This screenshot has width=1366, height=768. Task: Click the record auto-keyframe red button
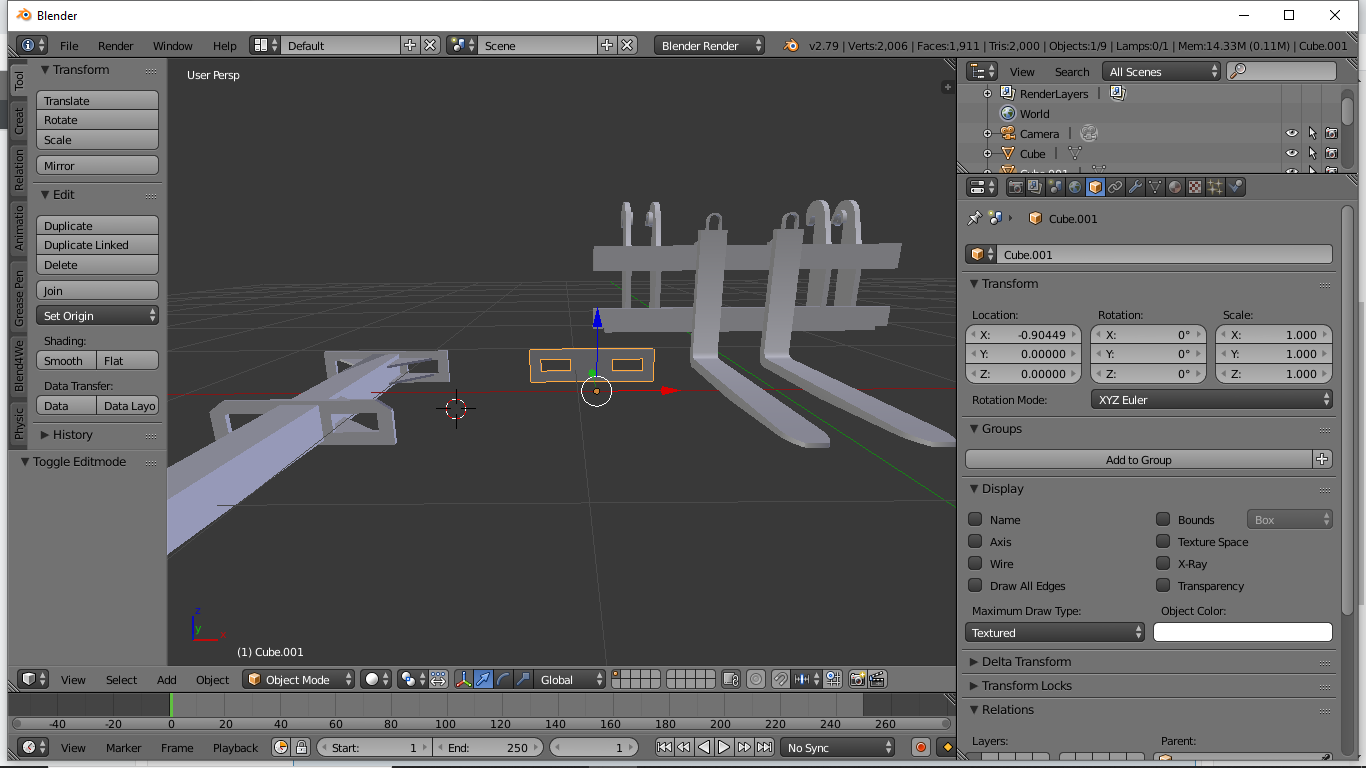coord(921,747)
